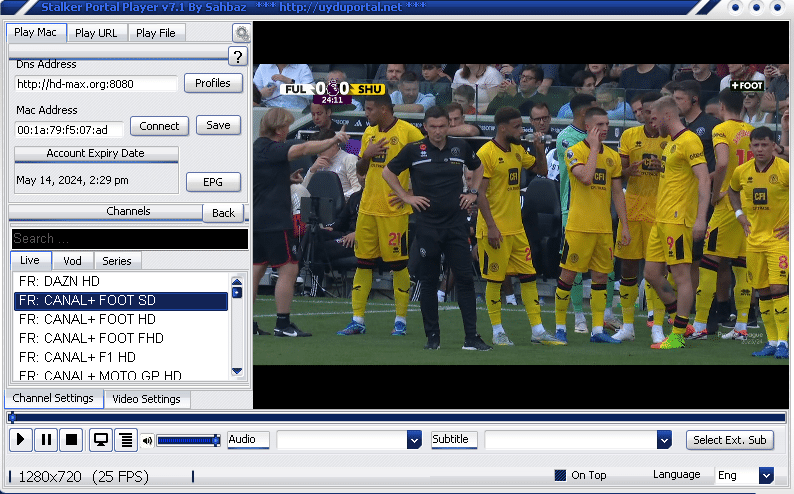Open the settings gear icon
Image resolution: width=794 pixels, height=494 pixels.
click(x=242, y=33)
